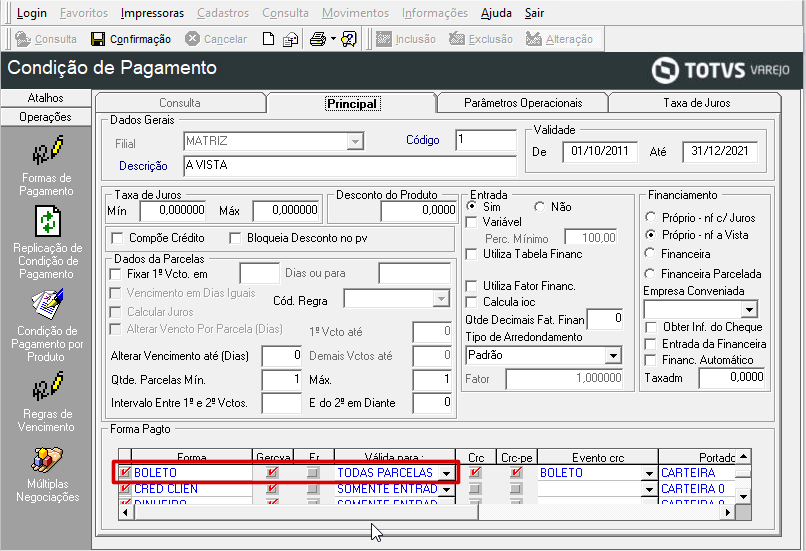The width and height of the screenshot is (806, 551).
Task: Click the Cancelar toolbar button
Action: point(216,39)
